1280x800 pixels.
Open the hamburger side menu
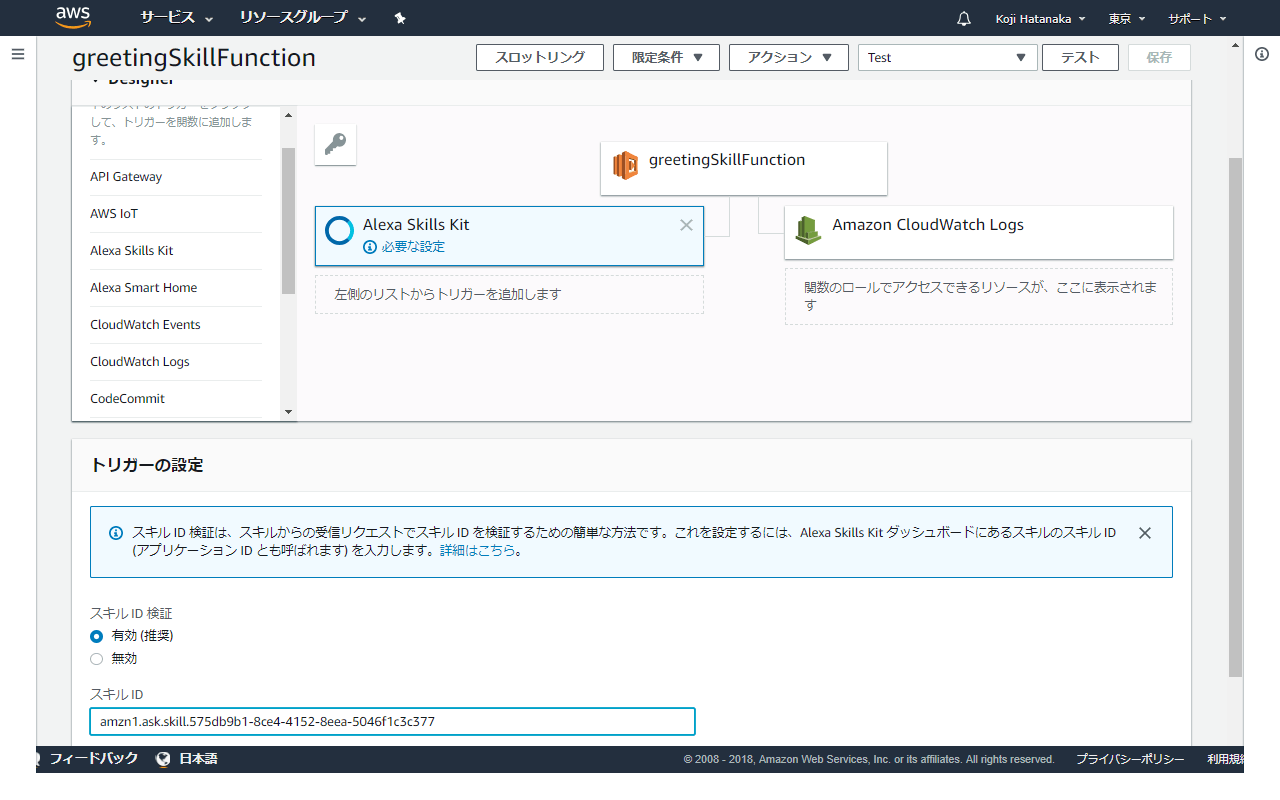[x=18, y=54]
